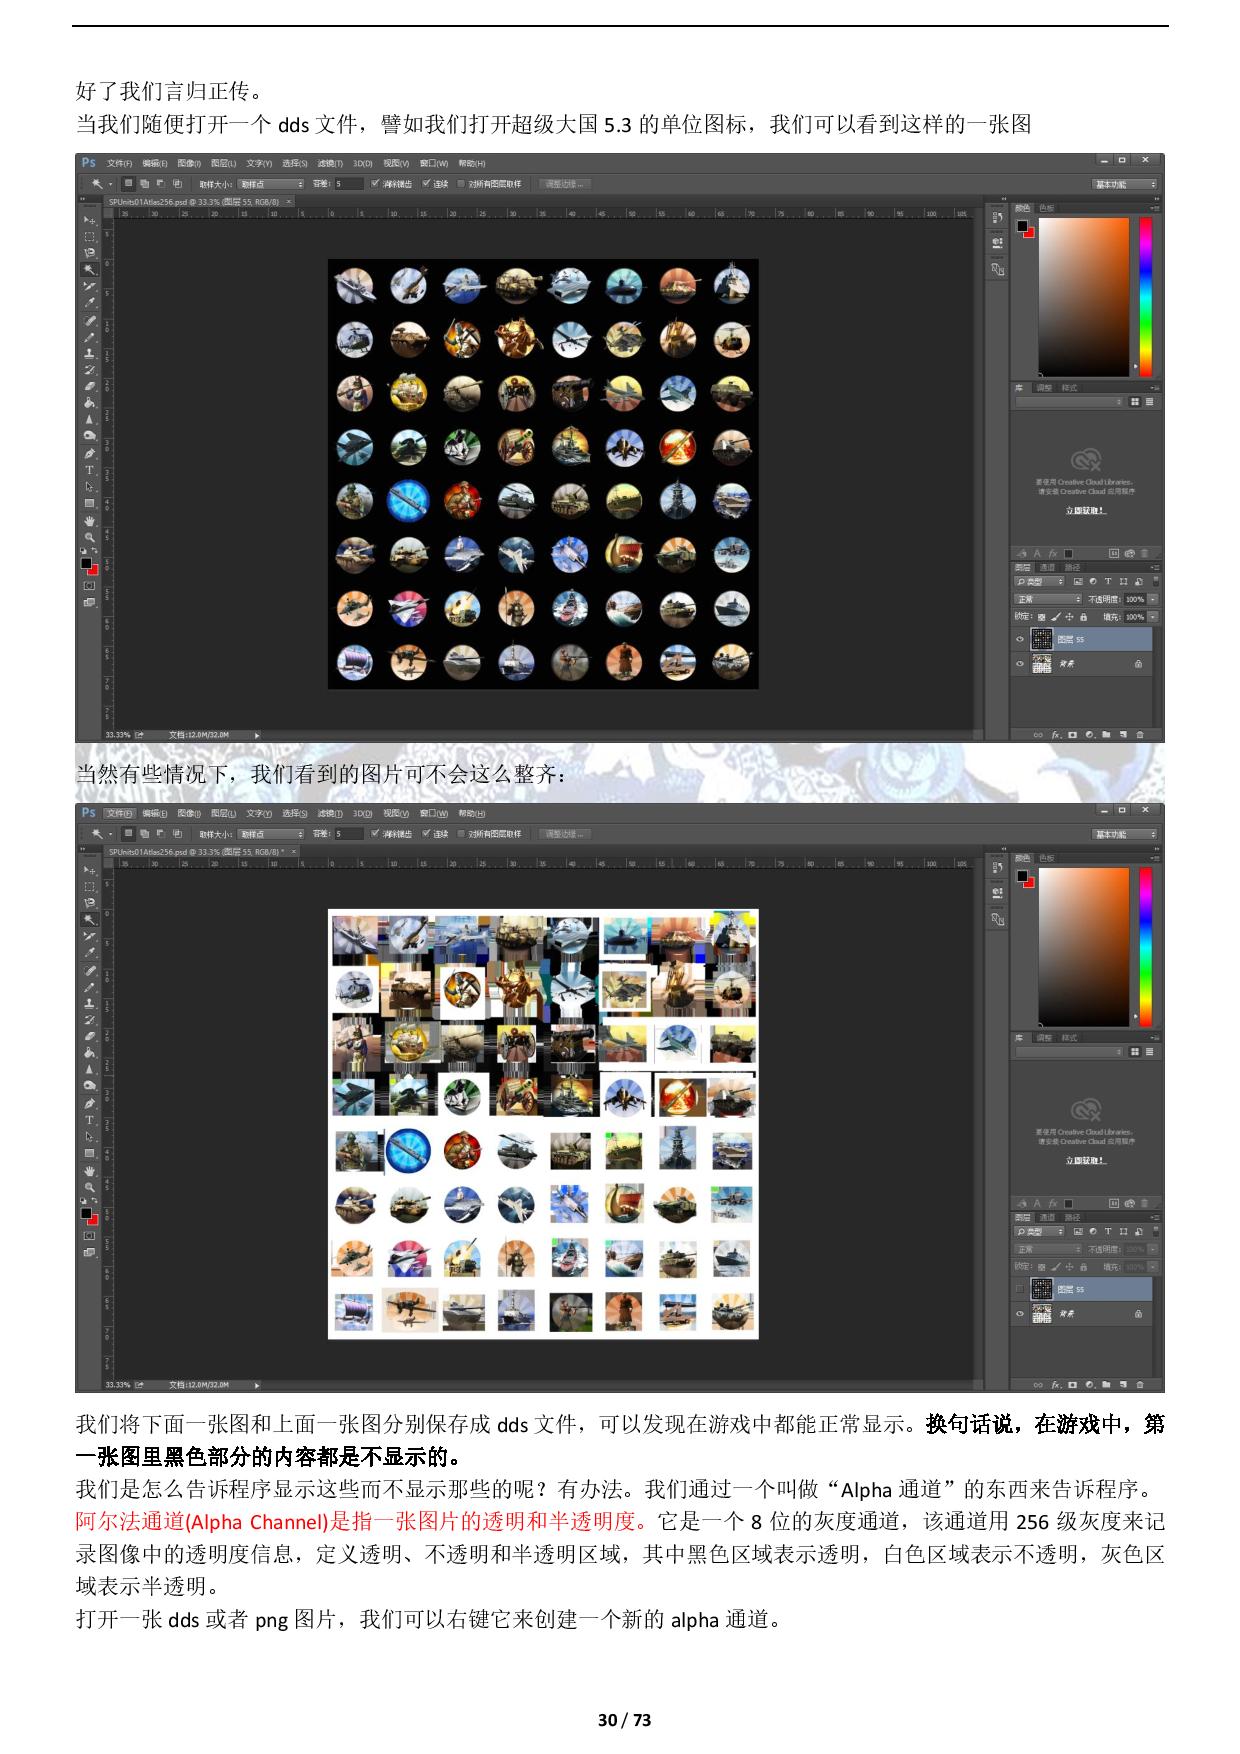Open 文件(F) menu in black-canvas Photoshop window
The width and height of the screenshot is (1240, 1754).
point(119,163)
